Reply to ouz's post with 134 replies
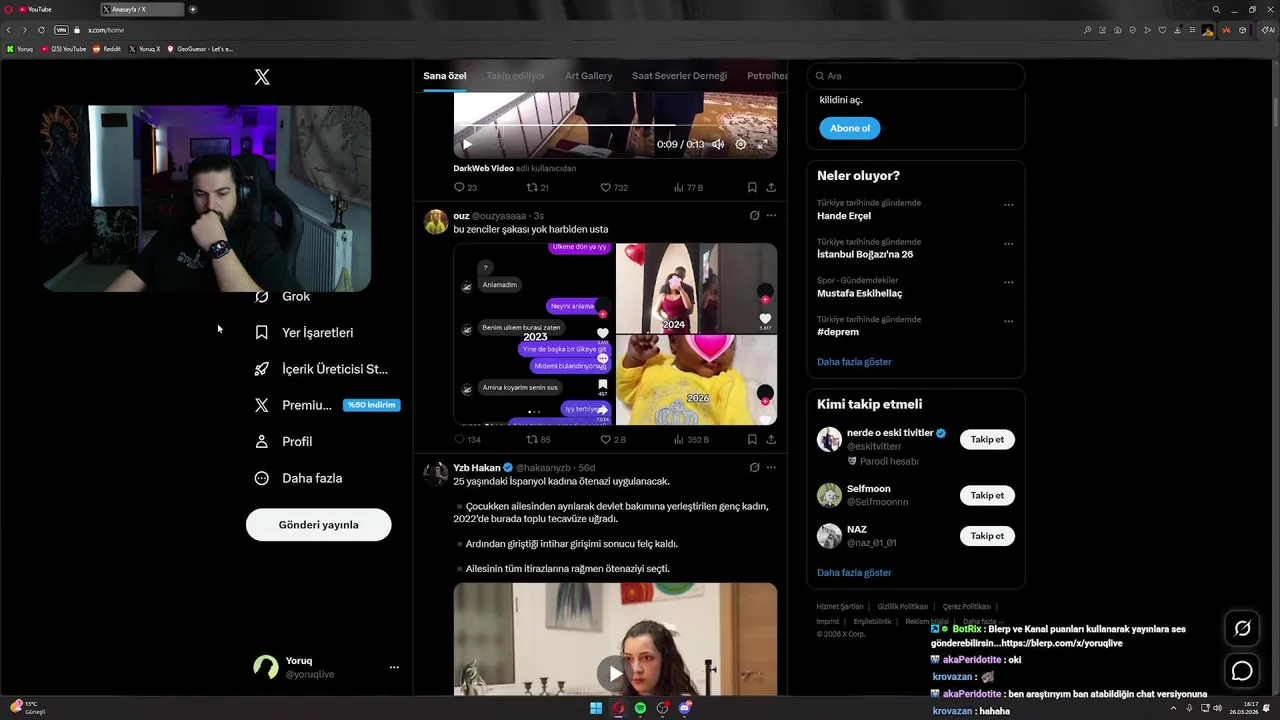Image resolution: width=1280 pixels, height=720 pixels. (x=467, y=439)
